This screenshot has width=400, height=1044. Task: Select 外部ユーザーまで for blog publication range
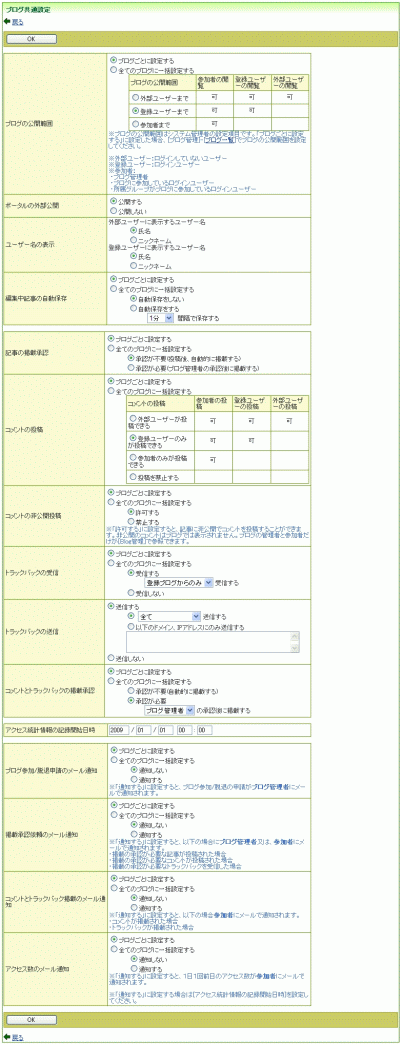coord(134,97)
